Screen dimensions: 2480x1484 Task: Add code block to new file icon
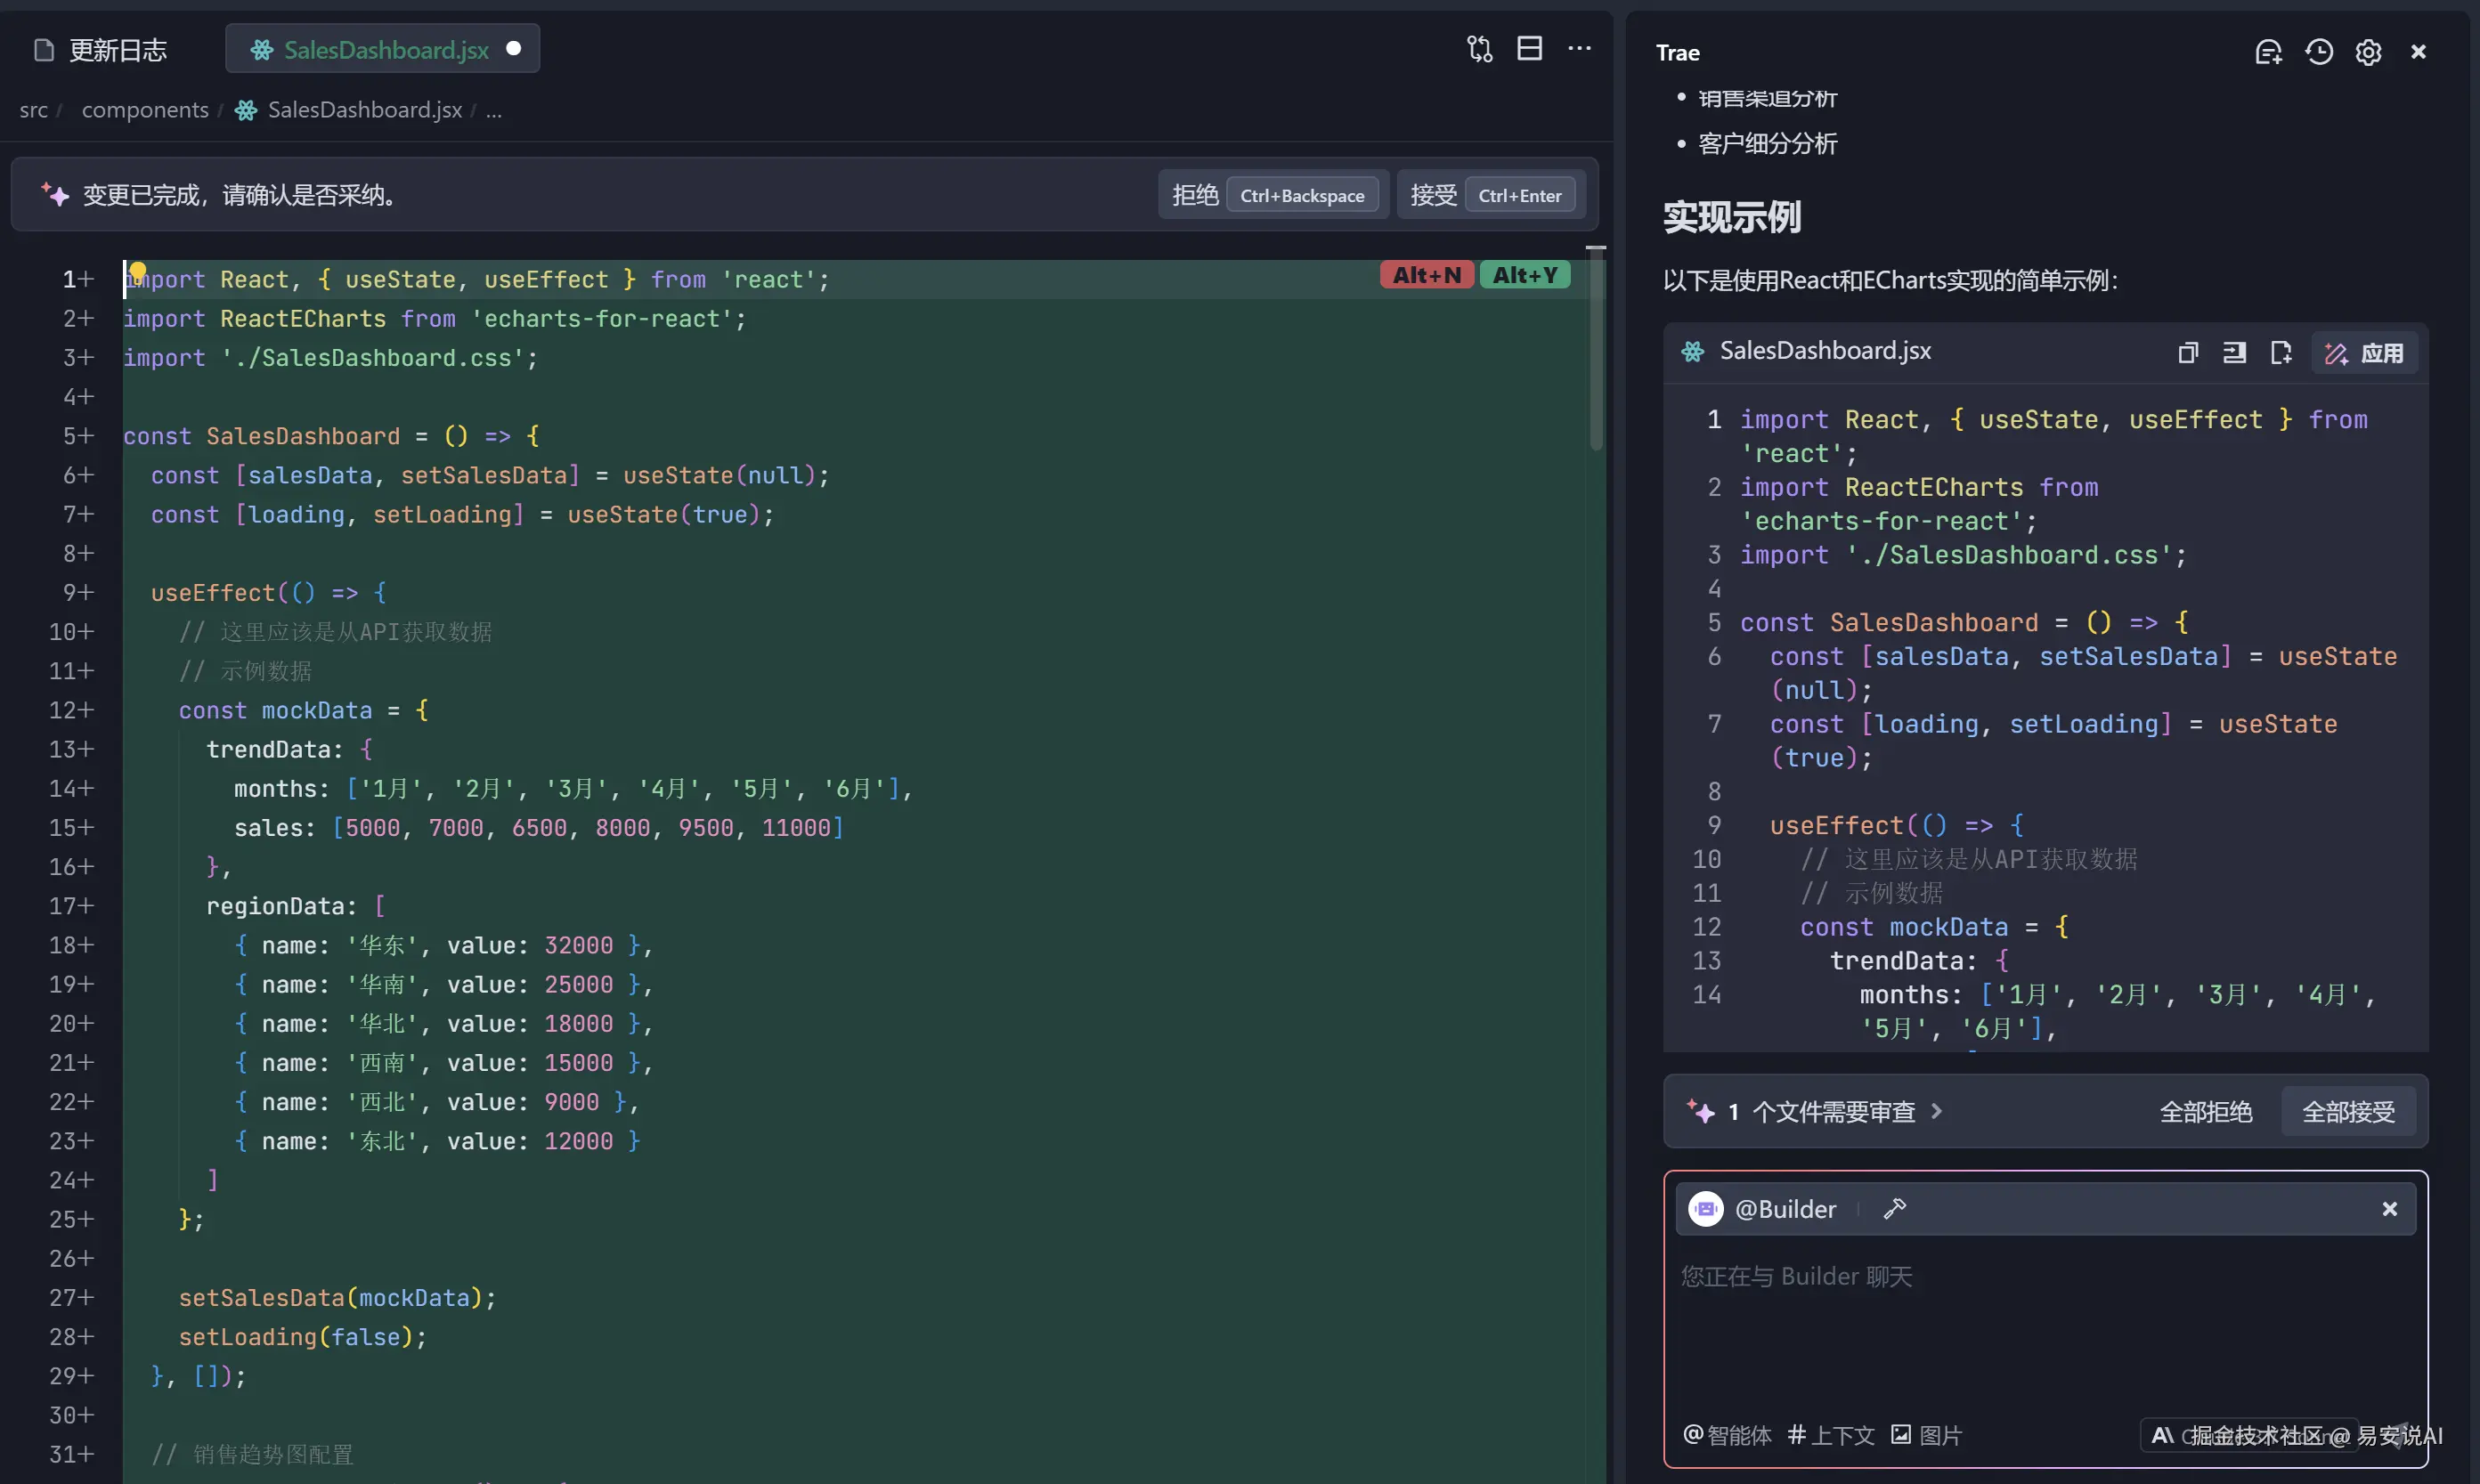coord(2281,353)
